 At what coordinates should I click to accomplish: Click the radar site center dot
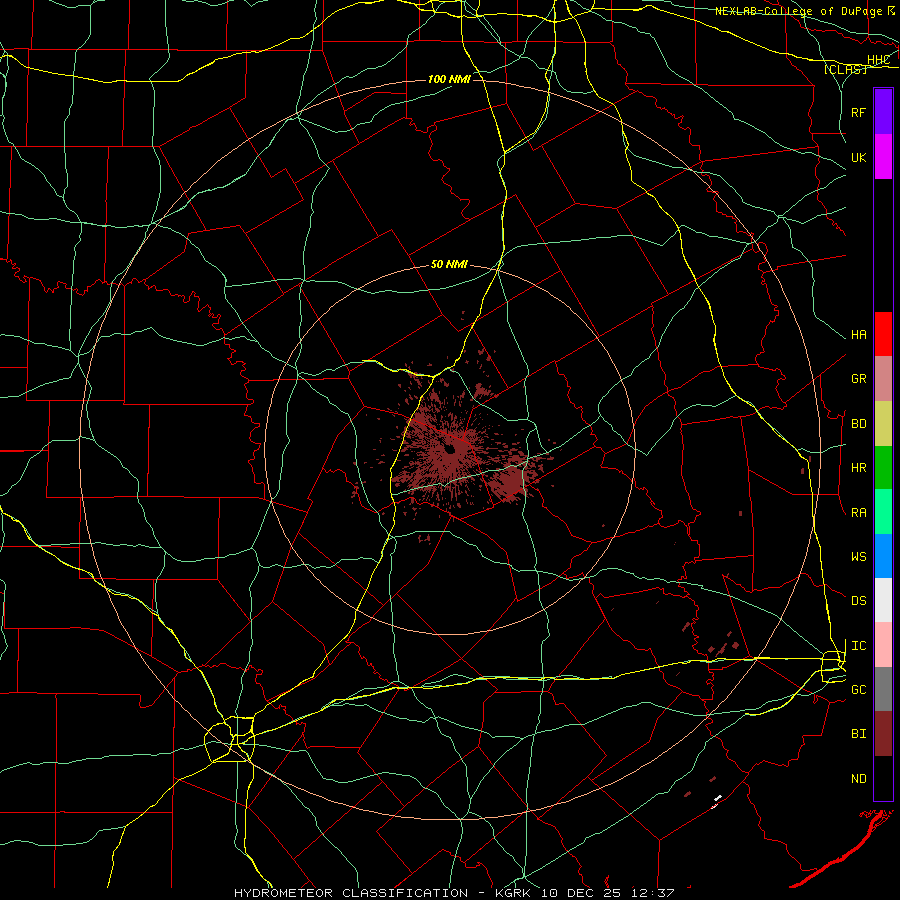[450, 449]
